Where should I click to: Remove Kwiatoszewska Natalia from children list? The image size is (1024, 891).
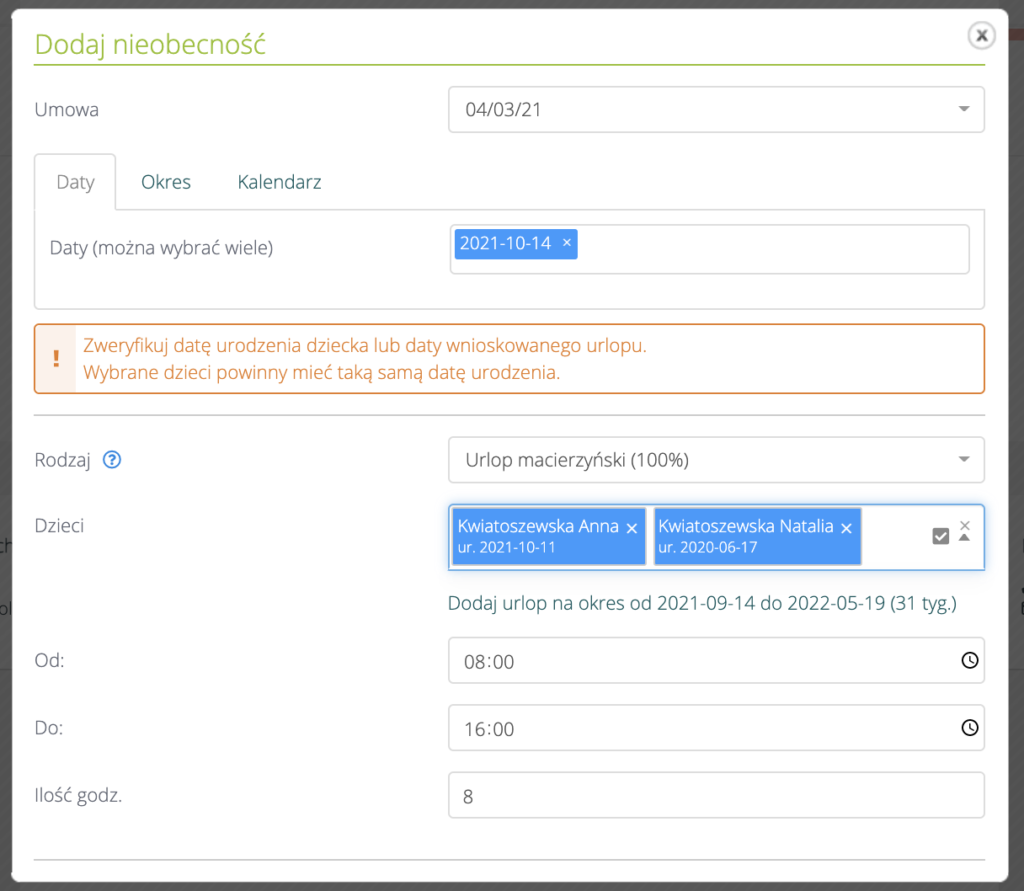[x=846, y=528]
